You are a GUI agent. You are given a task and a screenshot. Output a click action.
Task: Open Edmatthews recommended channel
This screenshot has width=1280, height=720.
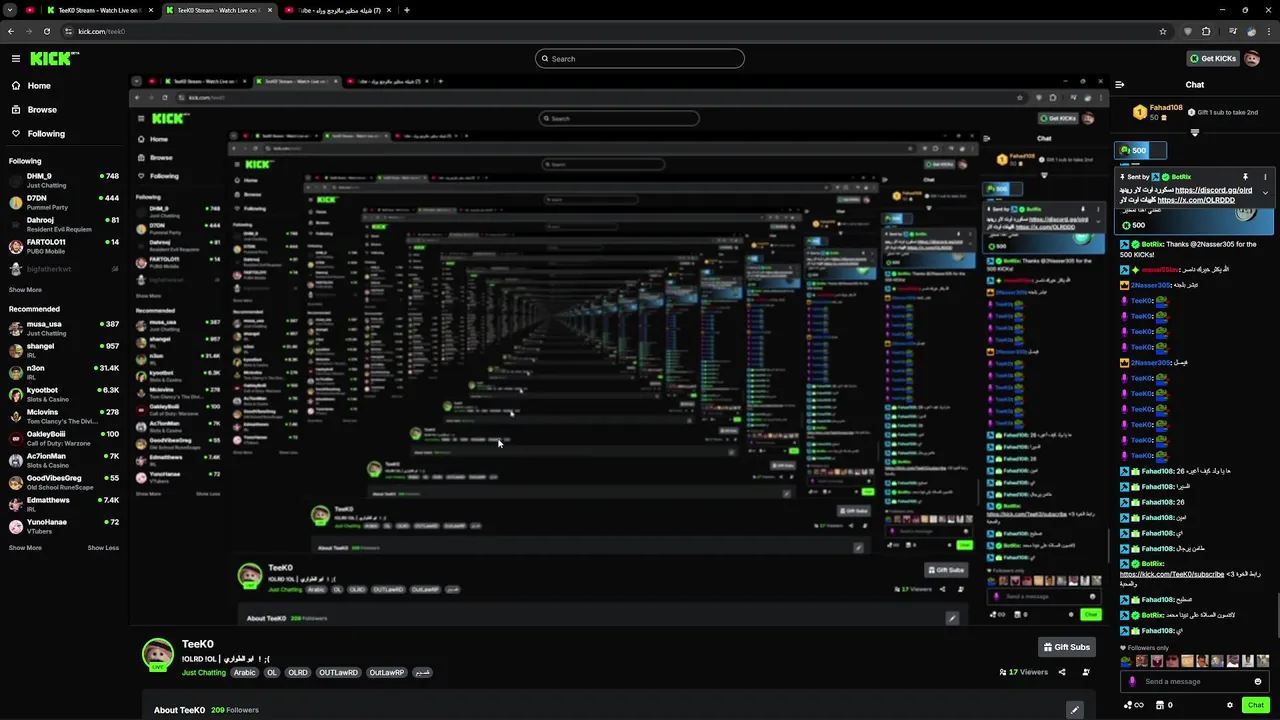pos(62,504)
